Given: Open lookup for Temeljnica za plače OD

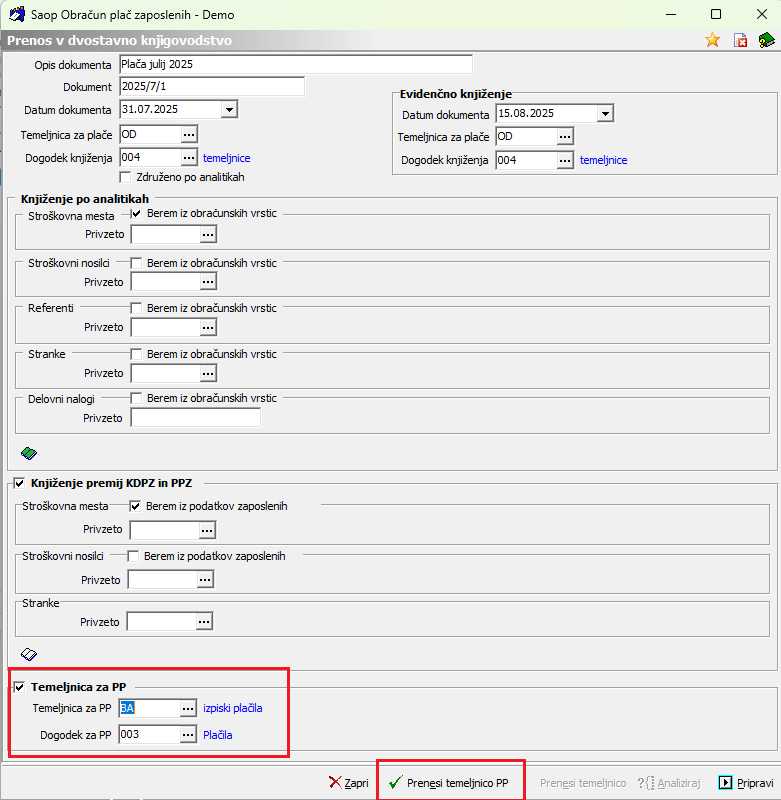Looking at the screenshot, I should [189, 135].
